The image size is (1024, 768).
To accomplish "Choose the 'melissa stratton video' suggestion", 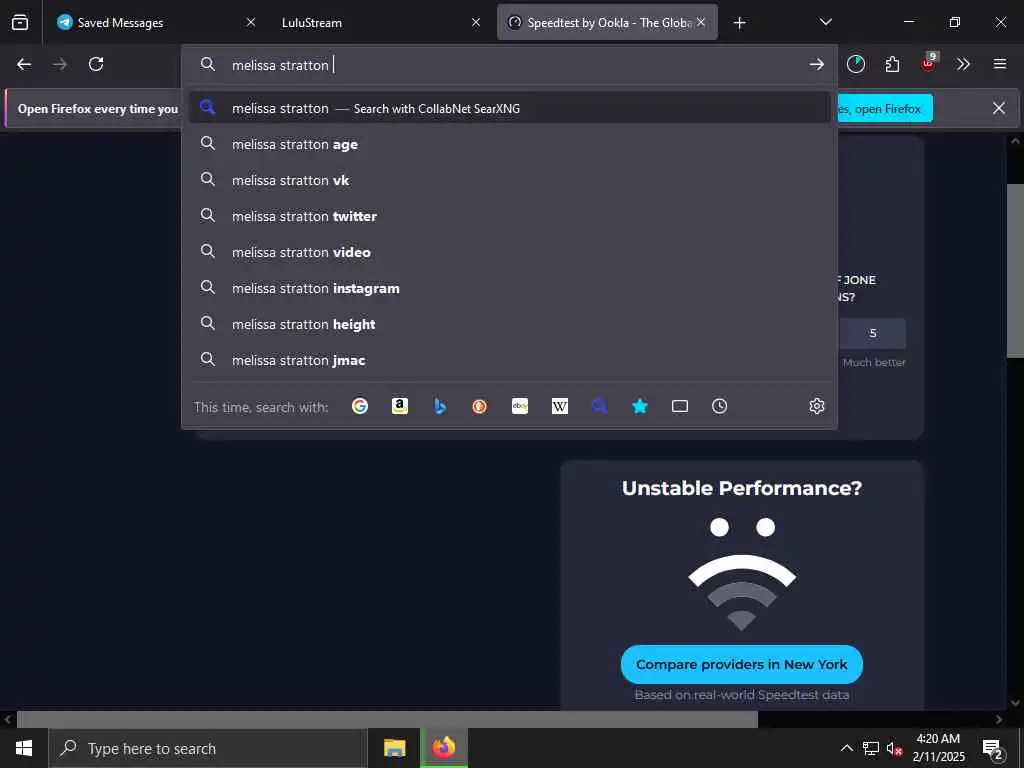I will 509,252.
